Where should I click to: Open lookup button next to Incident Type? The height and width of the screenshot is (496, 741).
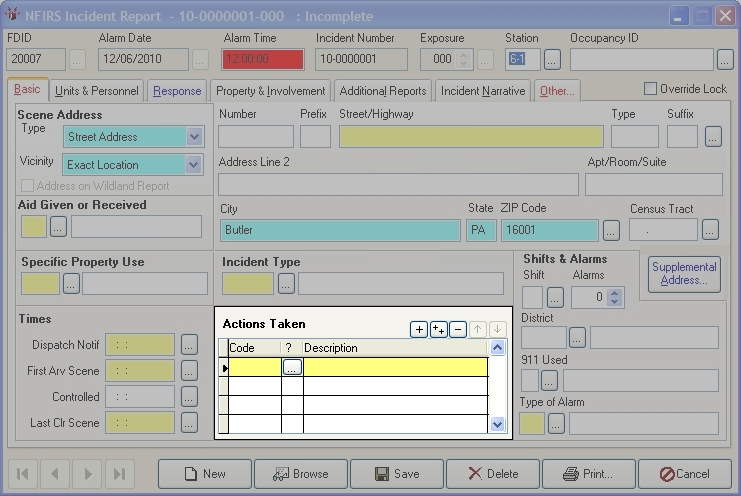point(286,284)
